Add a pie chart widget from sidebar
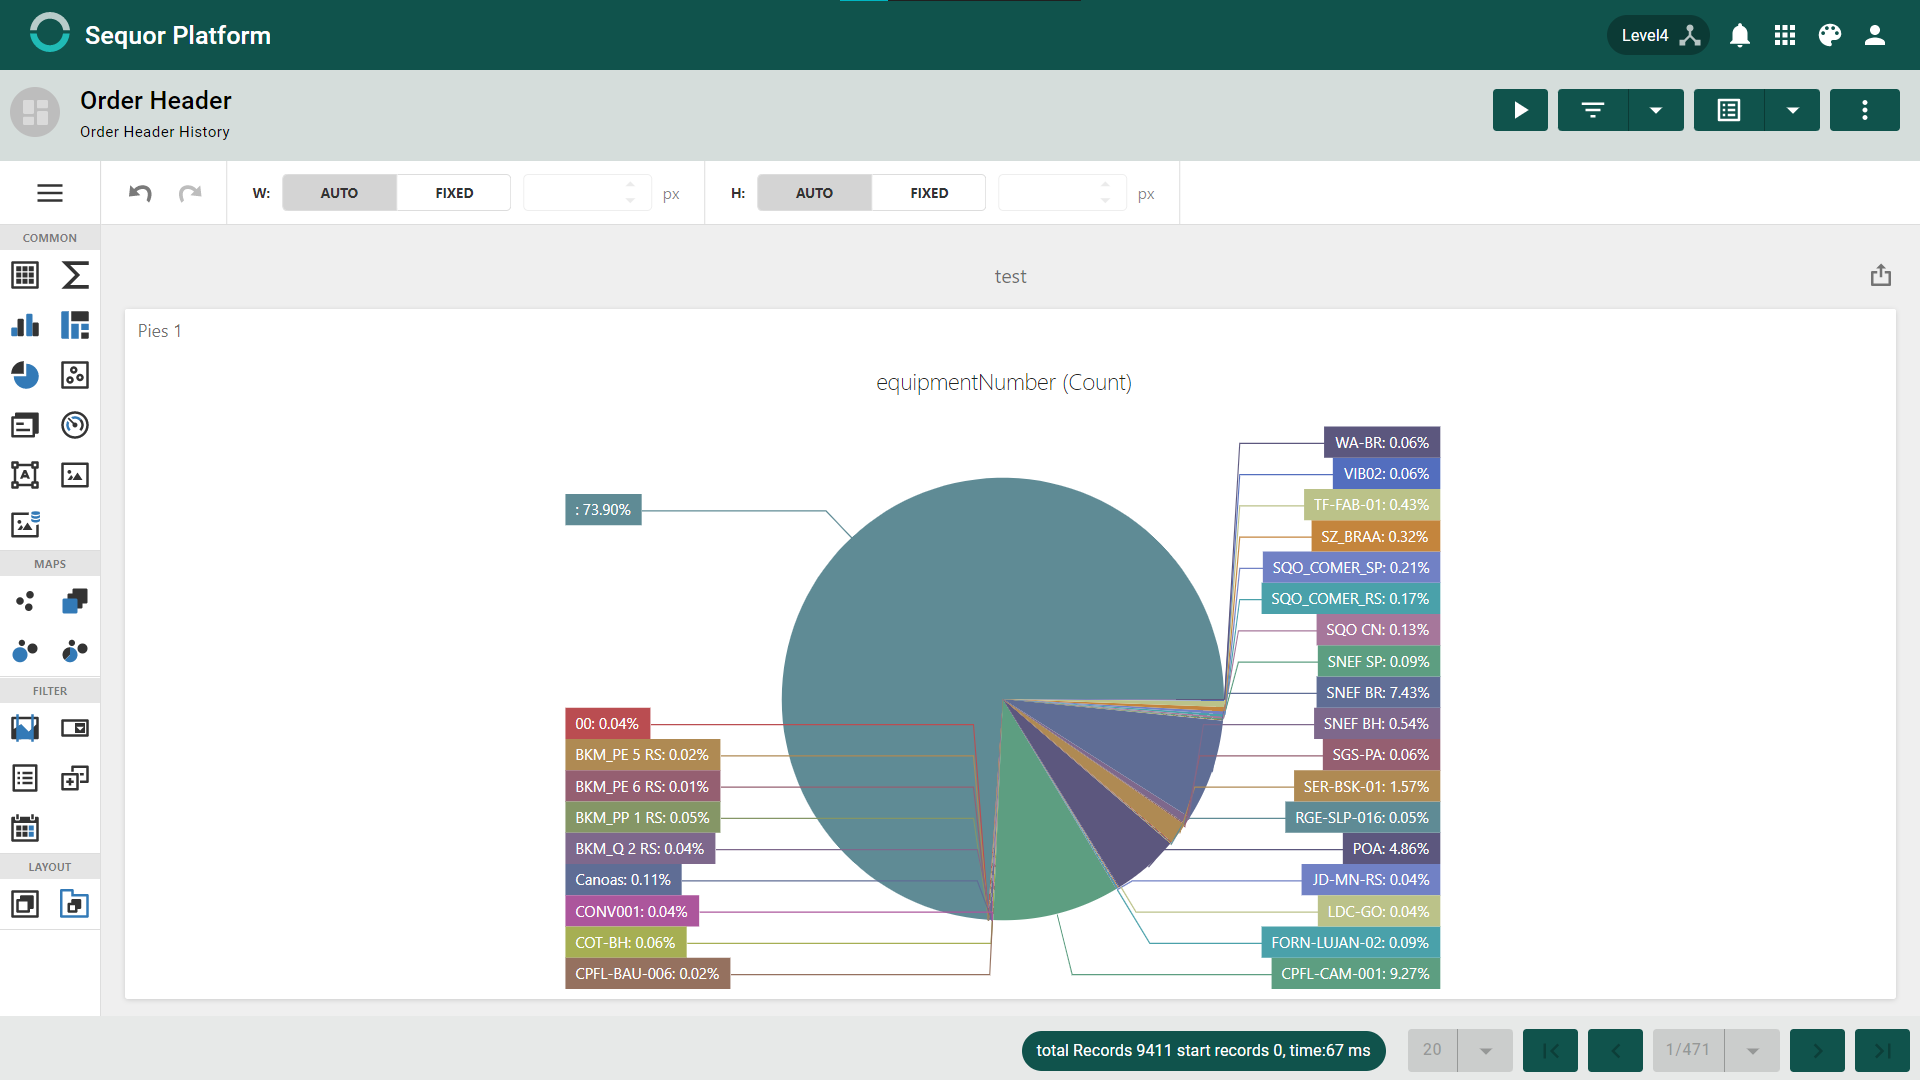The image size is (1920, 1080). coord(25,375)
